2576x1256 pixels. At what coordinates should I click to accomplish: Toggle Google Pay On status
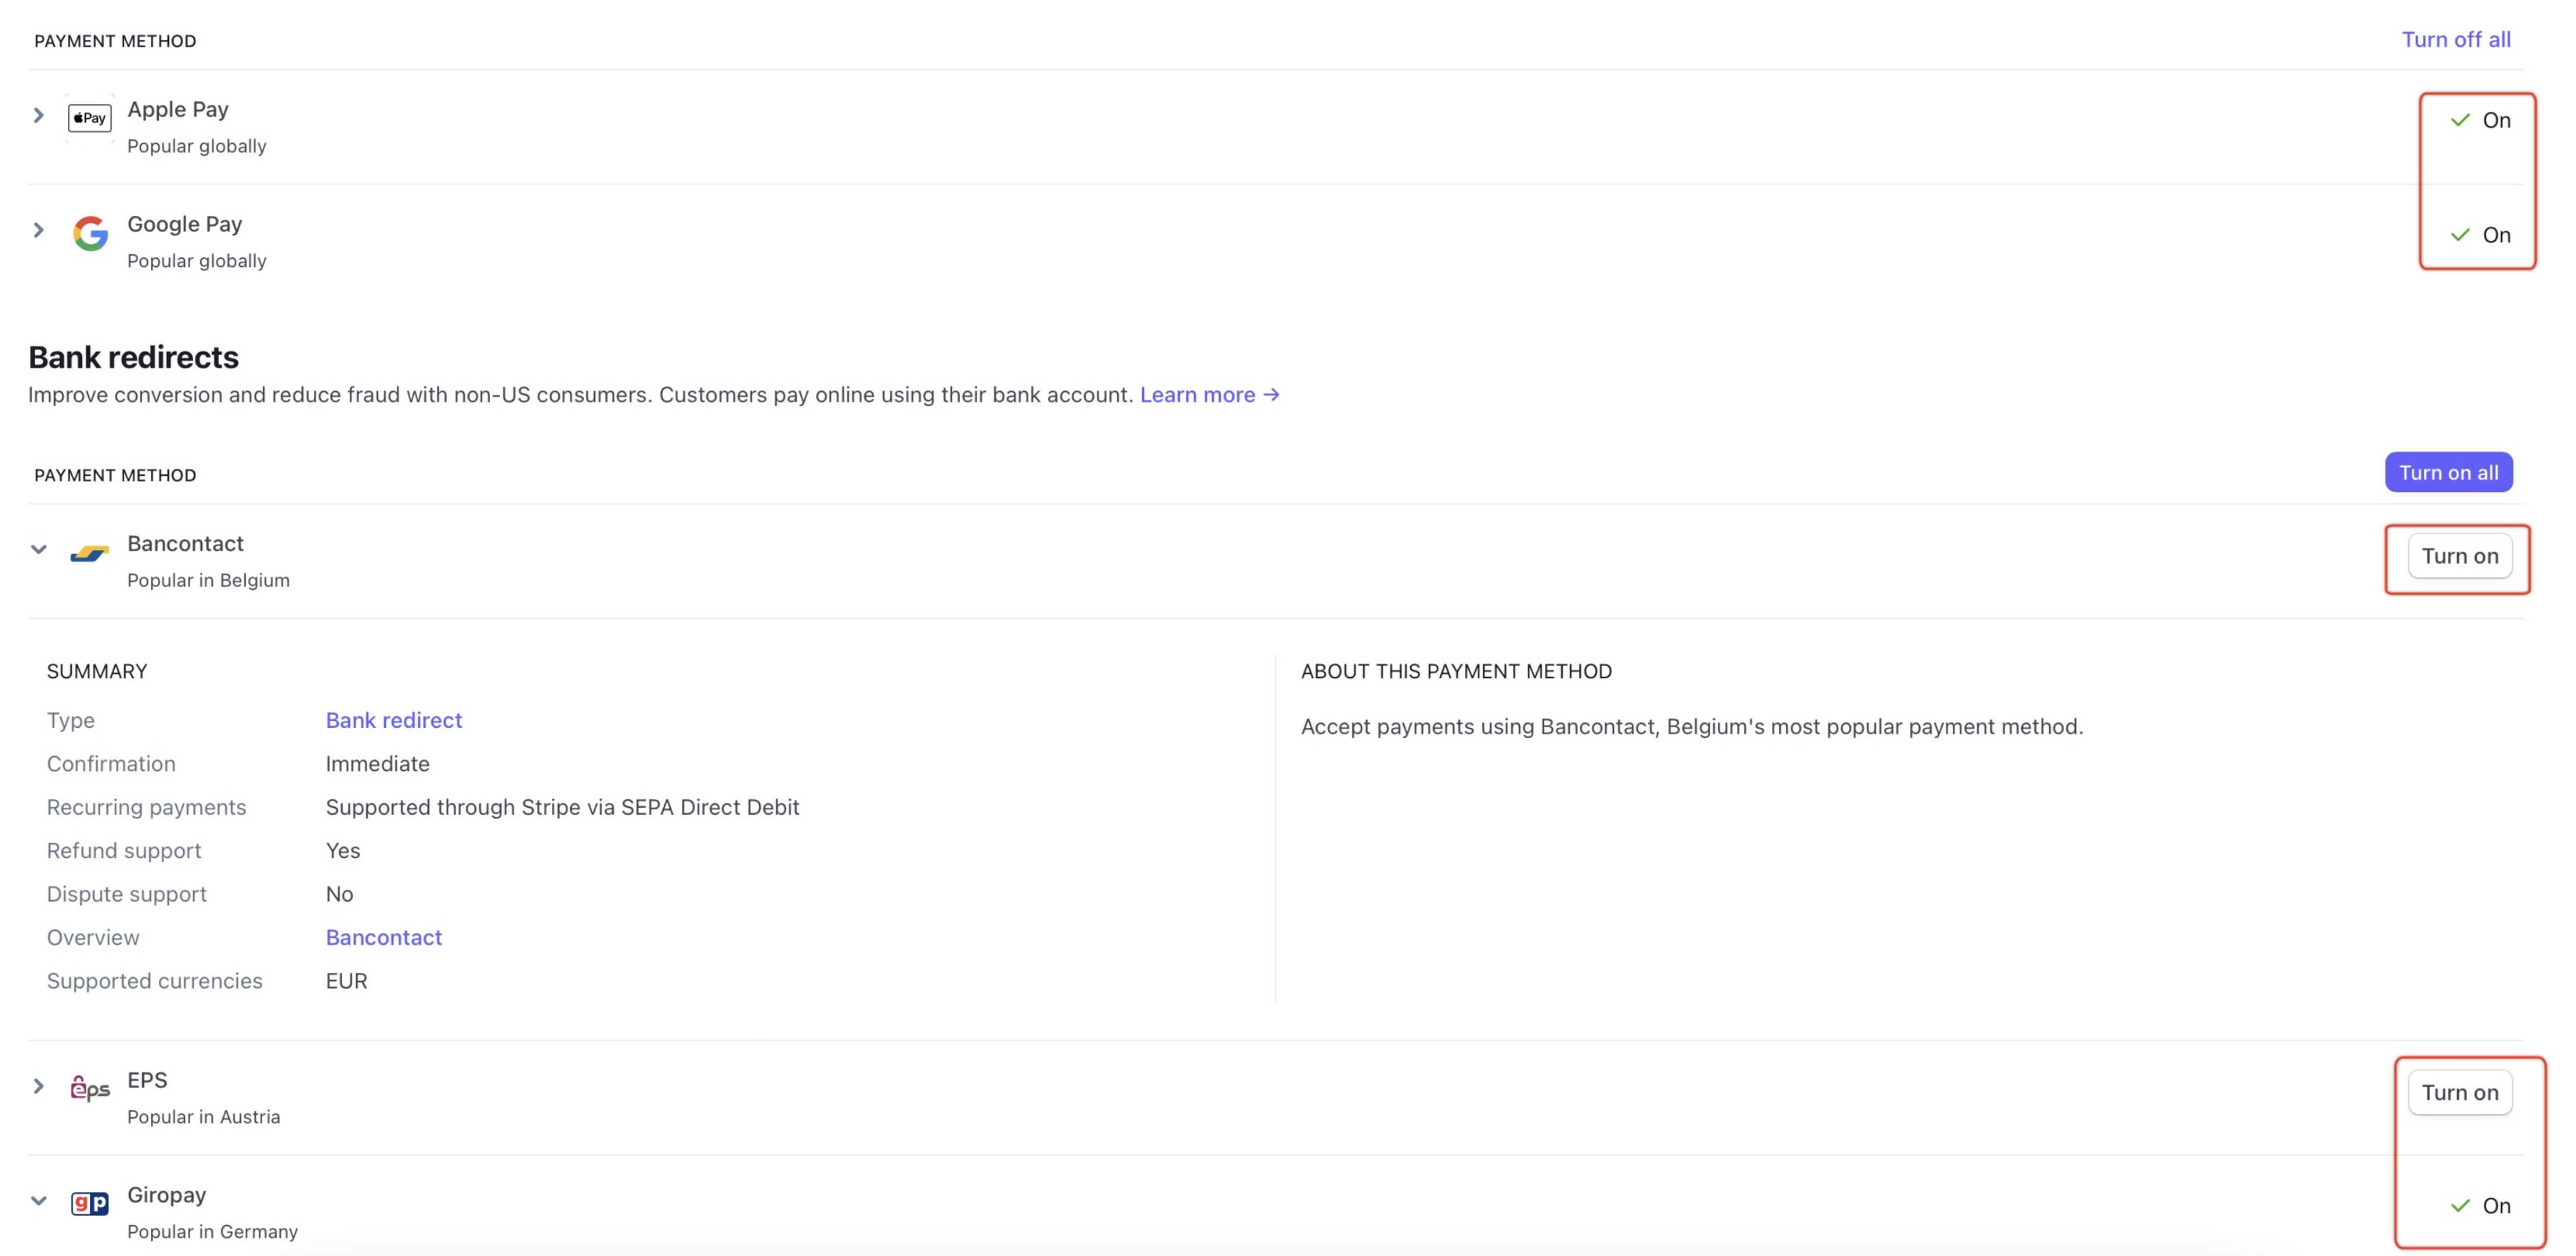[x=2480, y=235]
